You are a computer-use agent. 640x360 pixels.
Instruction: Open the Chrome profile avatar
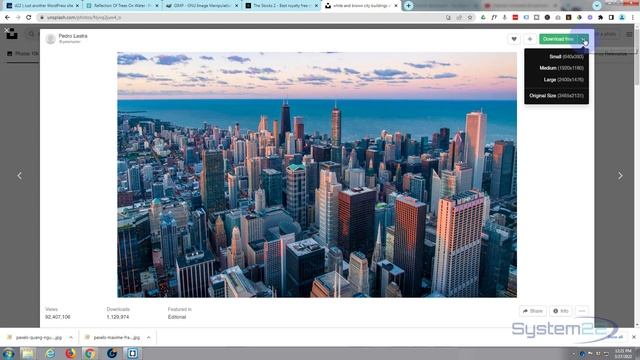(622, 18)
